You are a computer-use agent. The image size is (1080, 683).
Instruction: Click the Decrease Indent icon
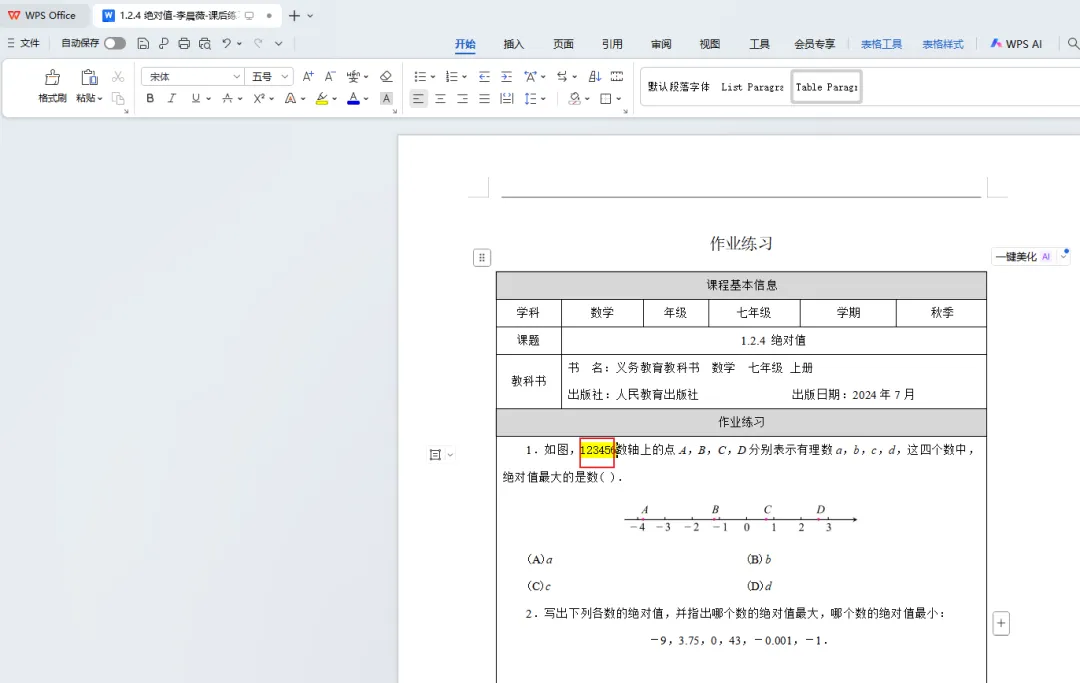coord(484,76)
